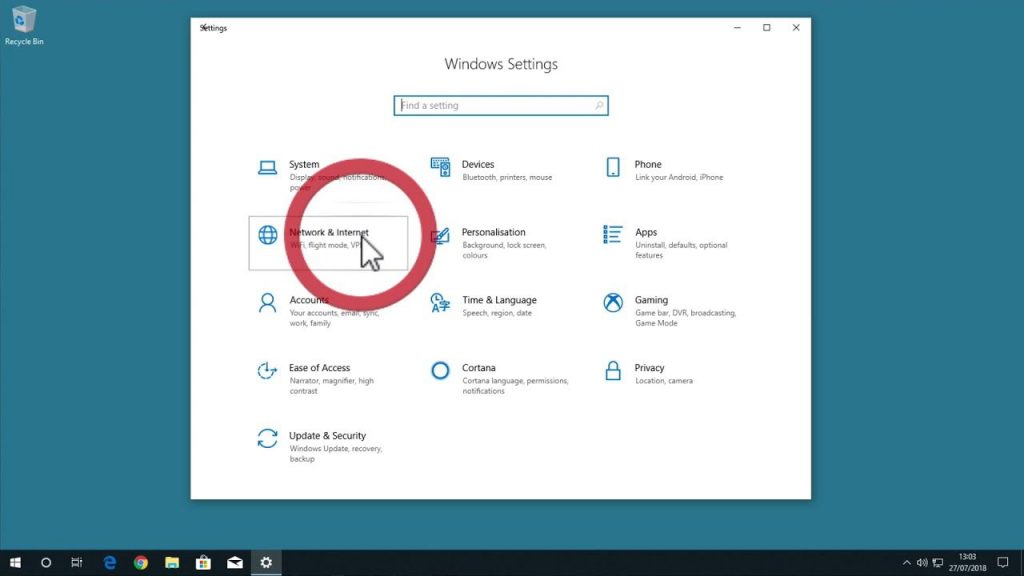Open Mail app from the taskbar
The height and width of the screenshot is (576, 1024).
[234, 562]
